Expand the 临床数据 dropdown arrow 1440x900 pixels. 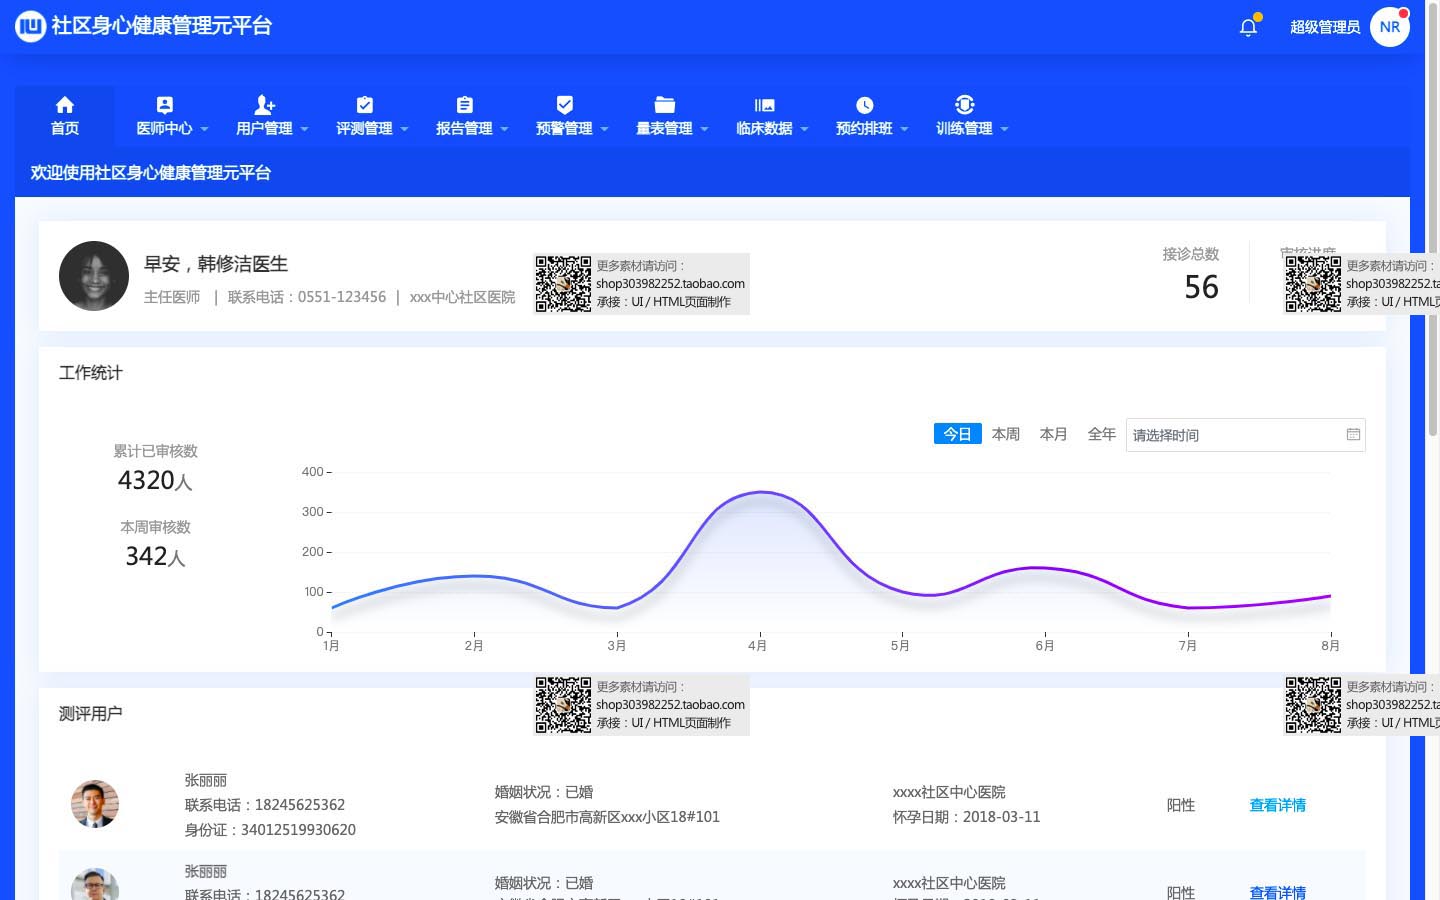tap(805, 129)
